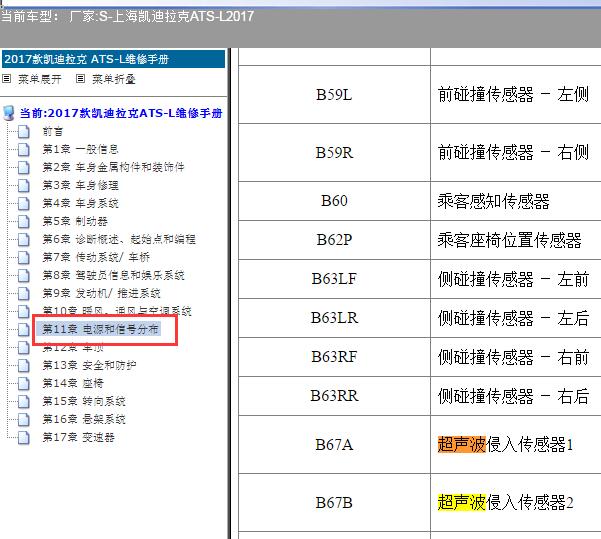Click the 超声波侵入传感器1 description
The width and height of the screenshot is (601, 539).
point(505,445)
